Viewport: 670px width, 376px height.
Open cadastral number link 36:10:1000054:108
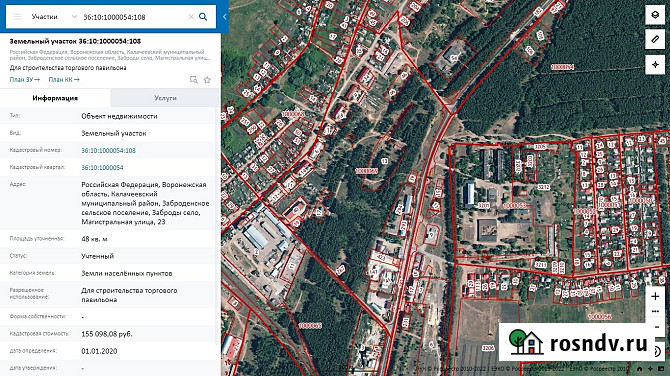[109, 150]
